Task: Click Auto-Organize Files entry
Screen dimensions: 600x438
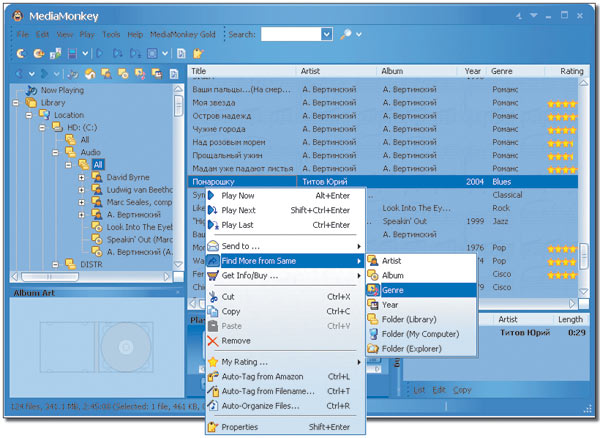Action: (285, 406)
